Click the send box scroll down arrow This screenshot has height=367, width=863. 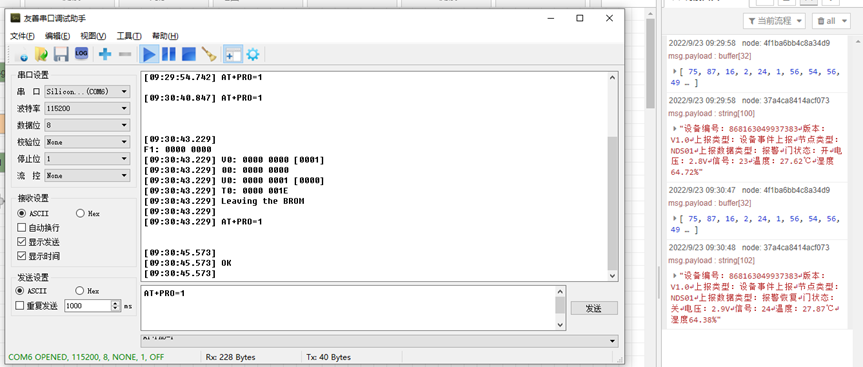[560, 325]
